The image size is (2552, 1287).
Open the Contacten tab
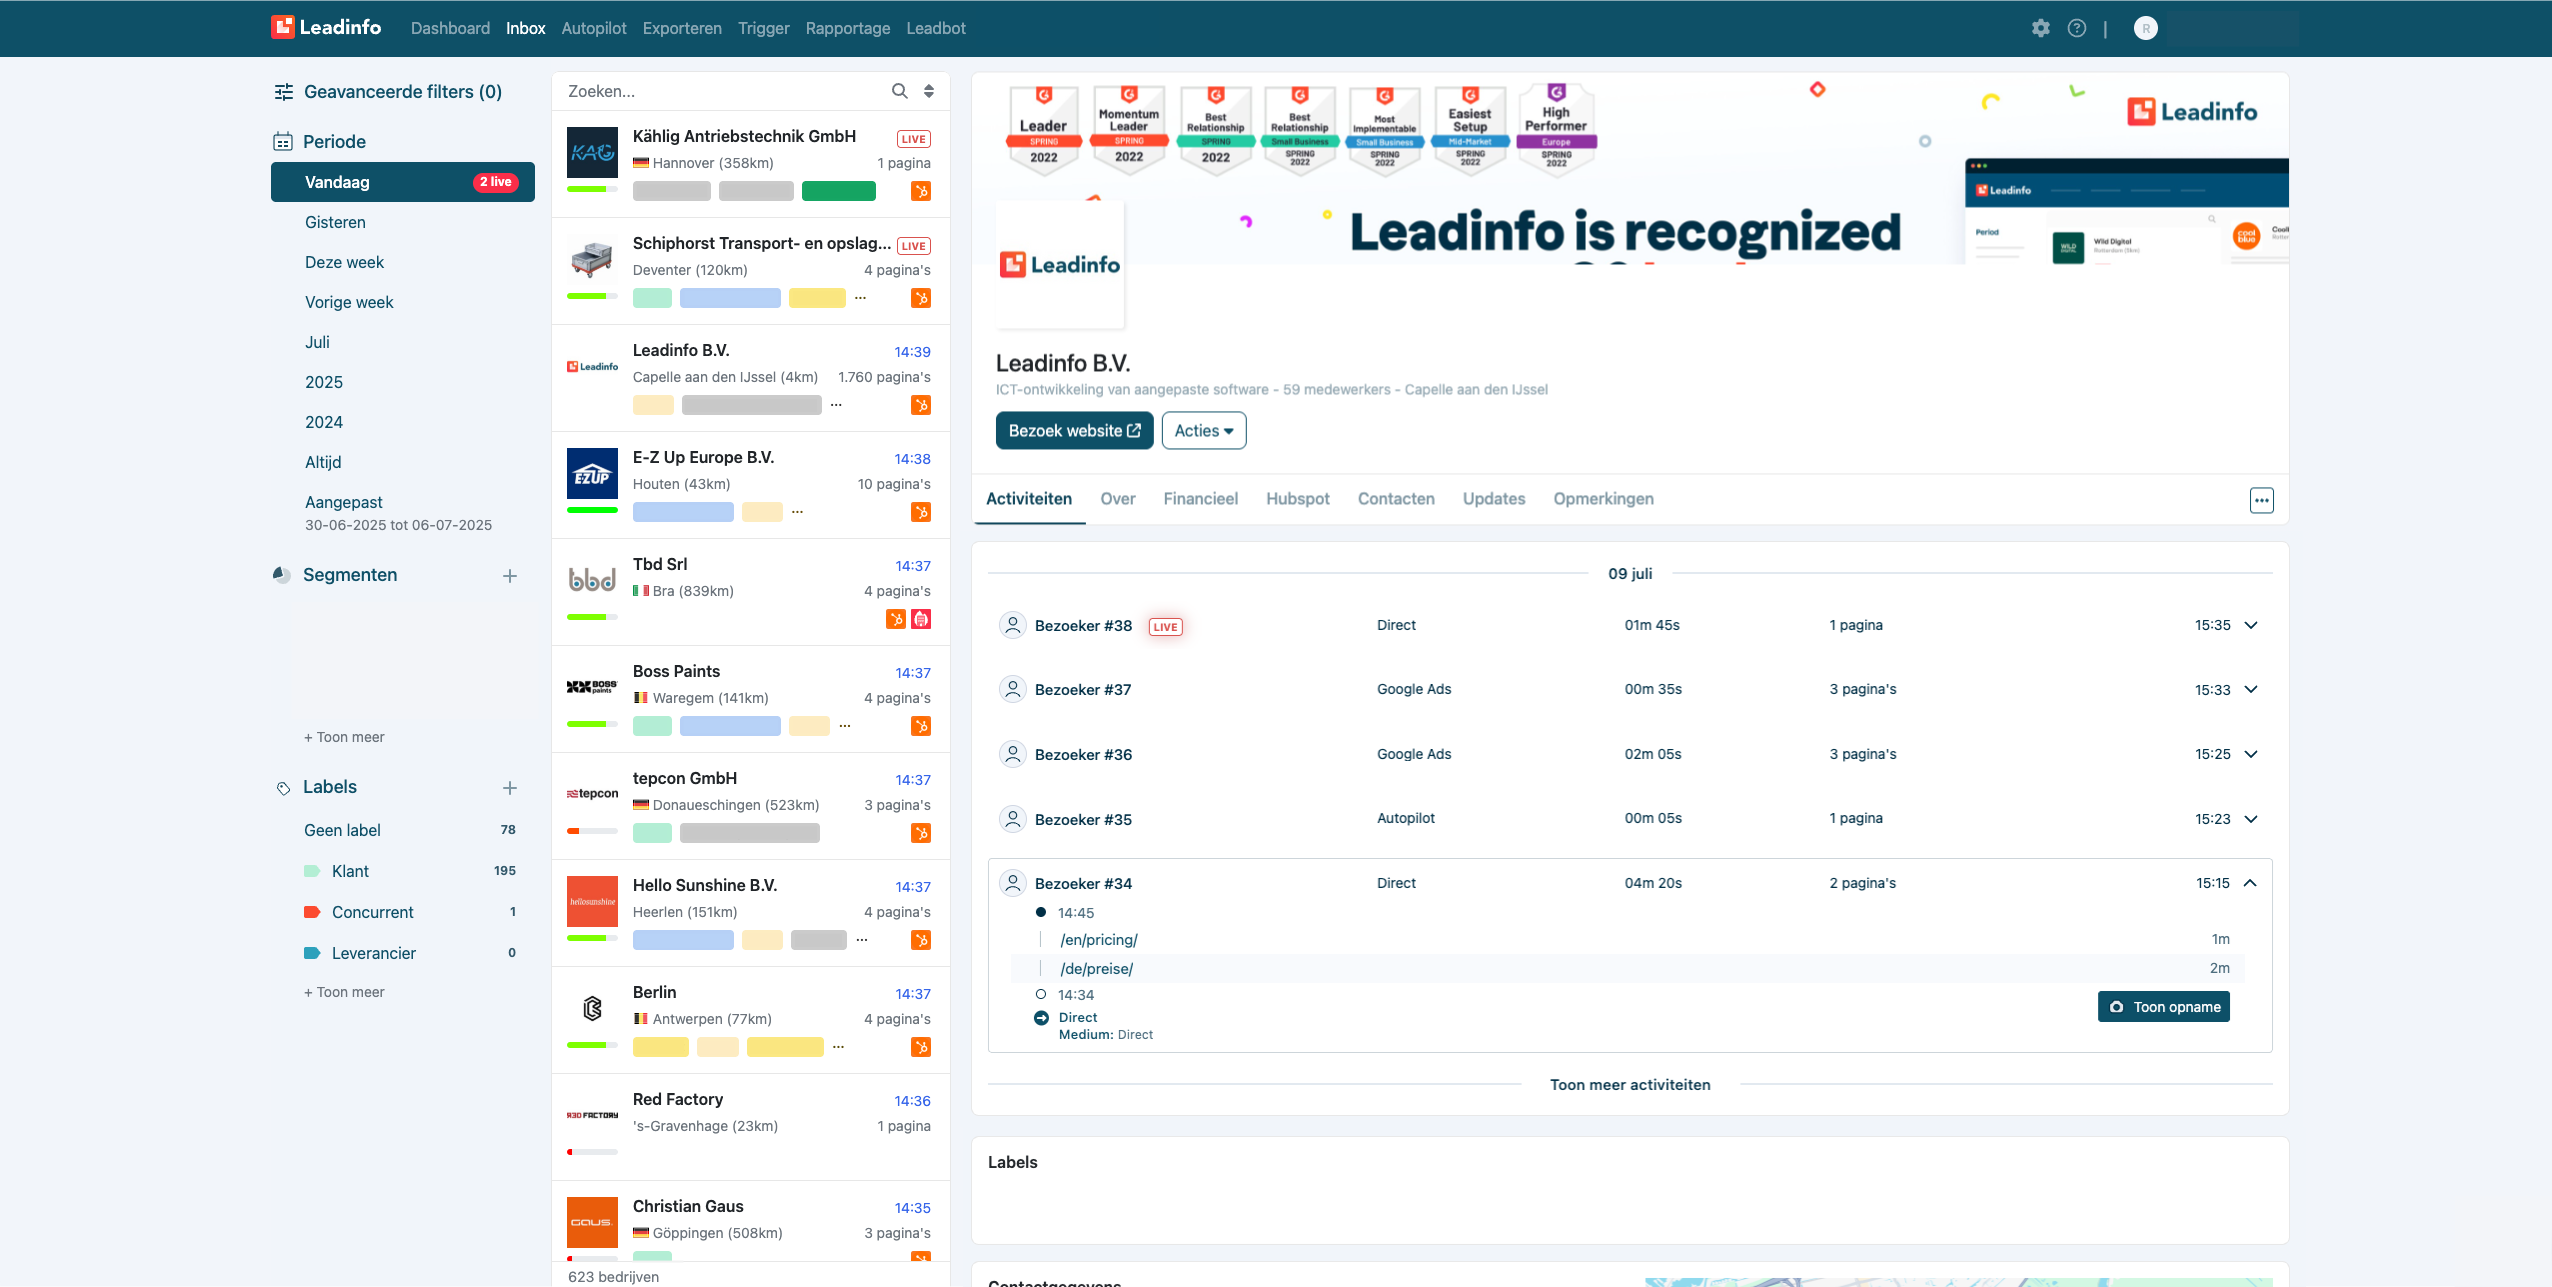pyautogui.click(x=1396, y=499)
